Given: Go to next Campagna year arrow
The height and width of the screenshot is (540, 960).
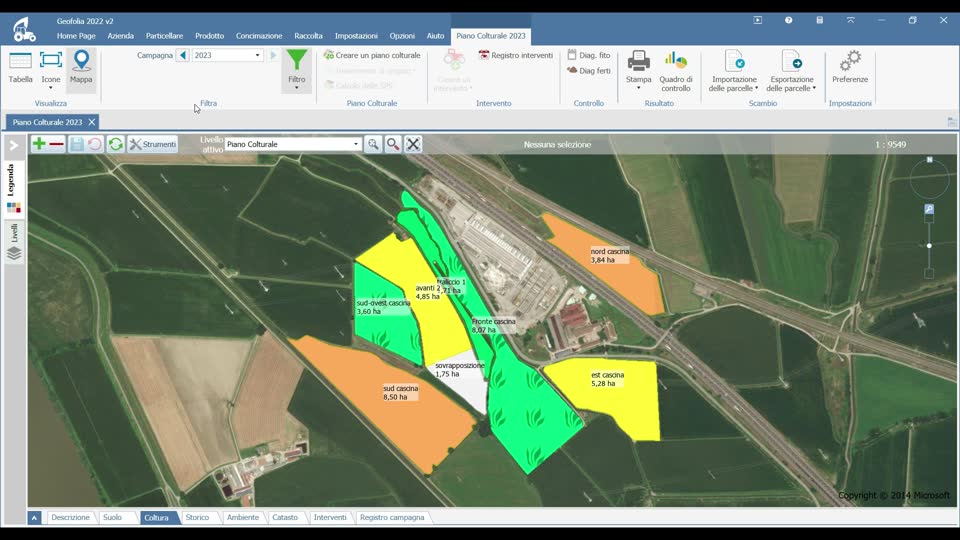Looking at the screenshot, I should (x=273, y=55).
